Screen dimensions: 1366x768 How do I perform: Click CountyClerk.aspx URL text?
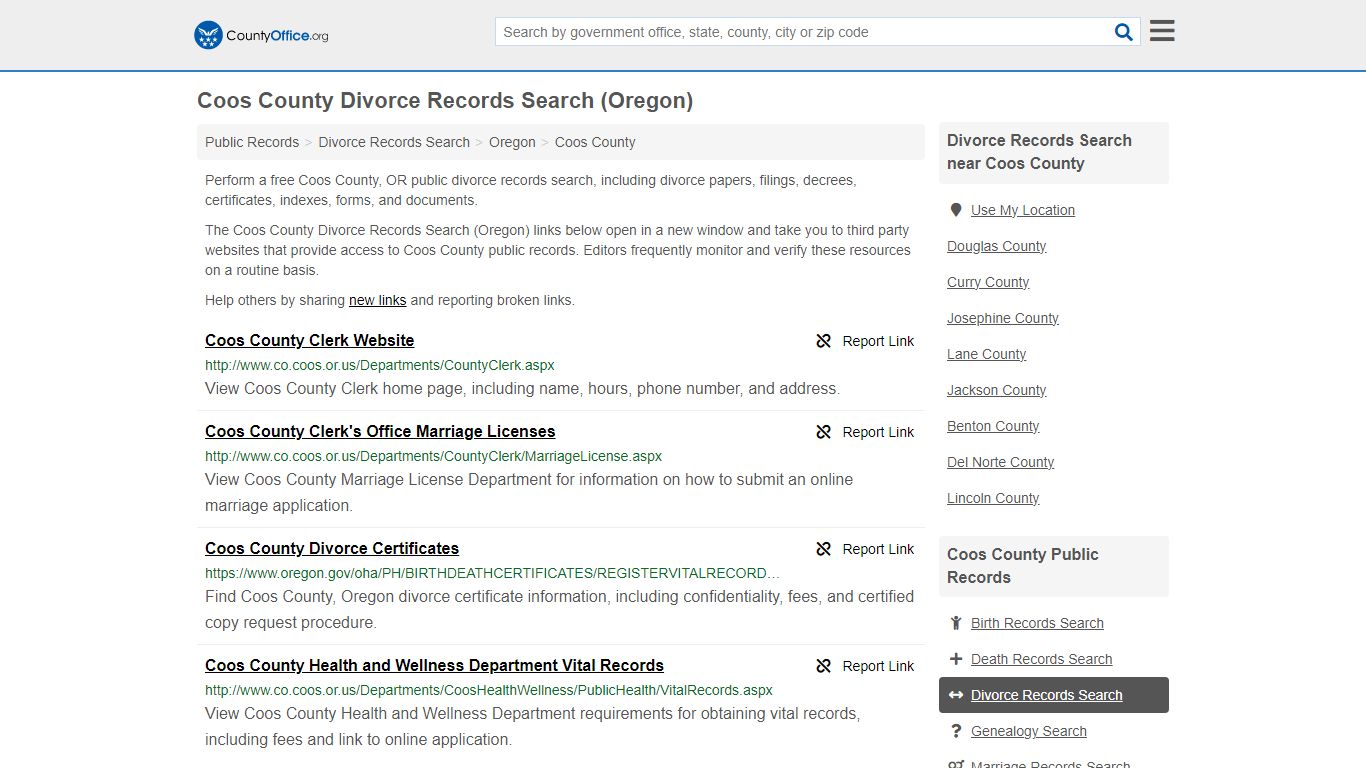click(x=380, y=365)
